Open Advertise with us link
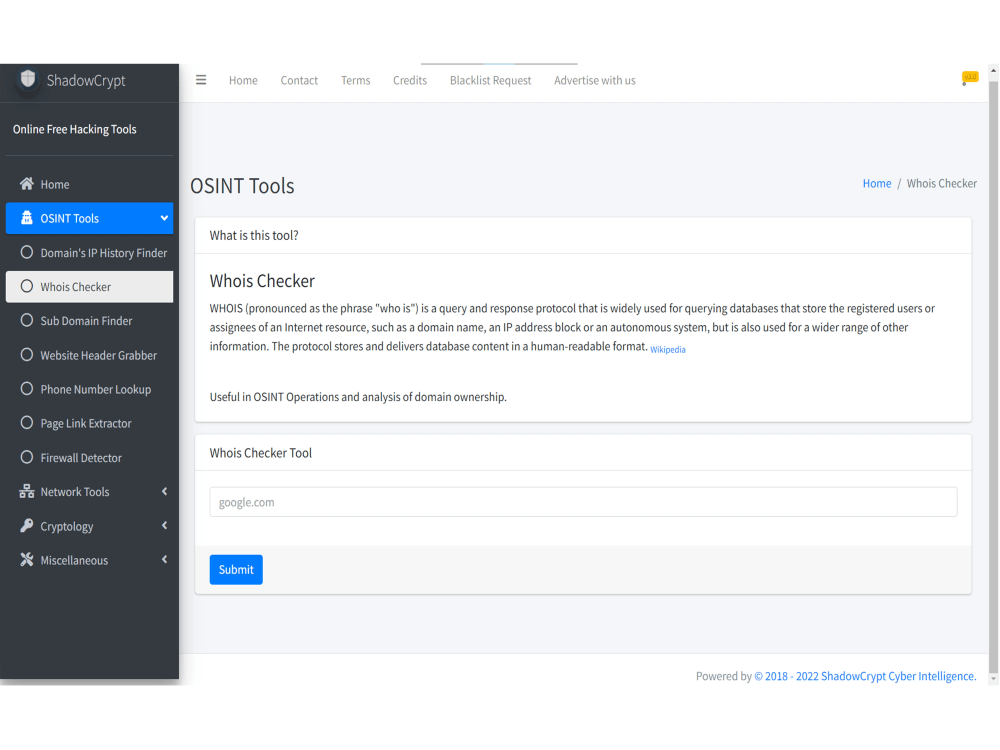1000x750 pixels. click(x=594, y=80)
